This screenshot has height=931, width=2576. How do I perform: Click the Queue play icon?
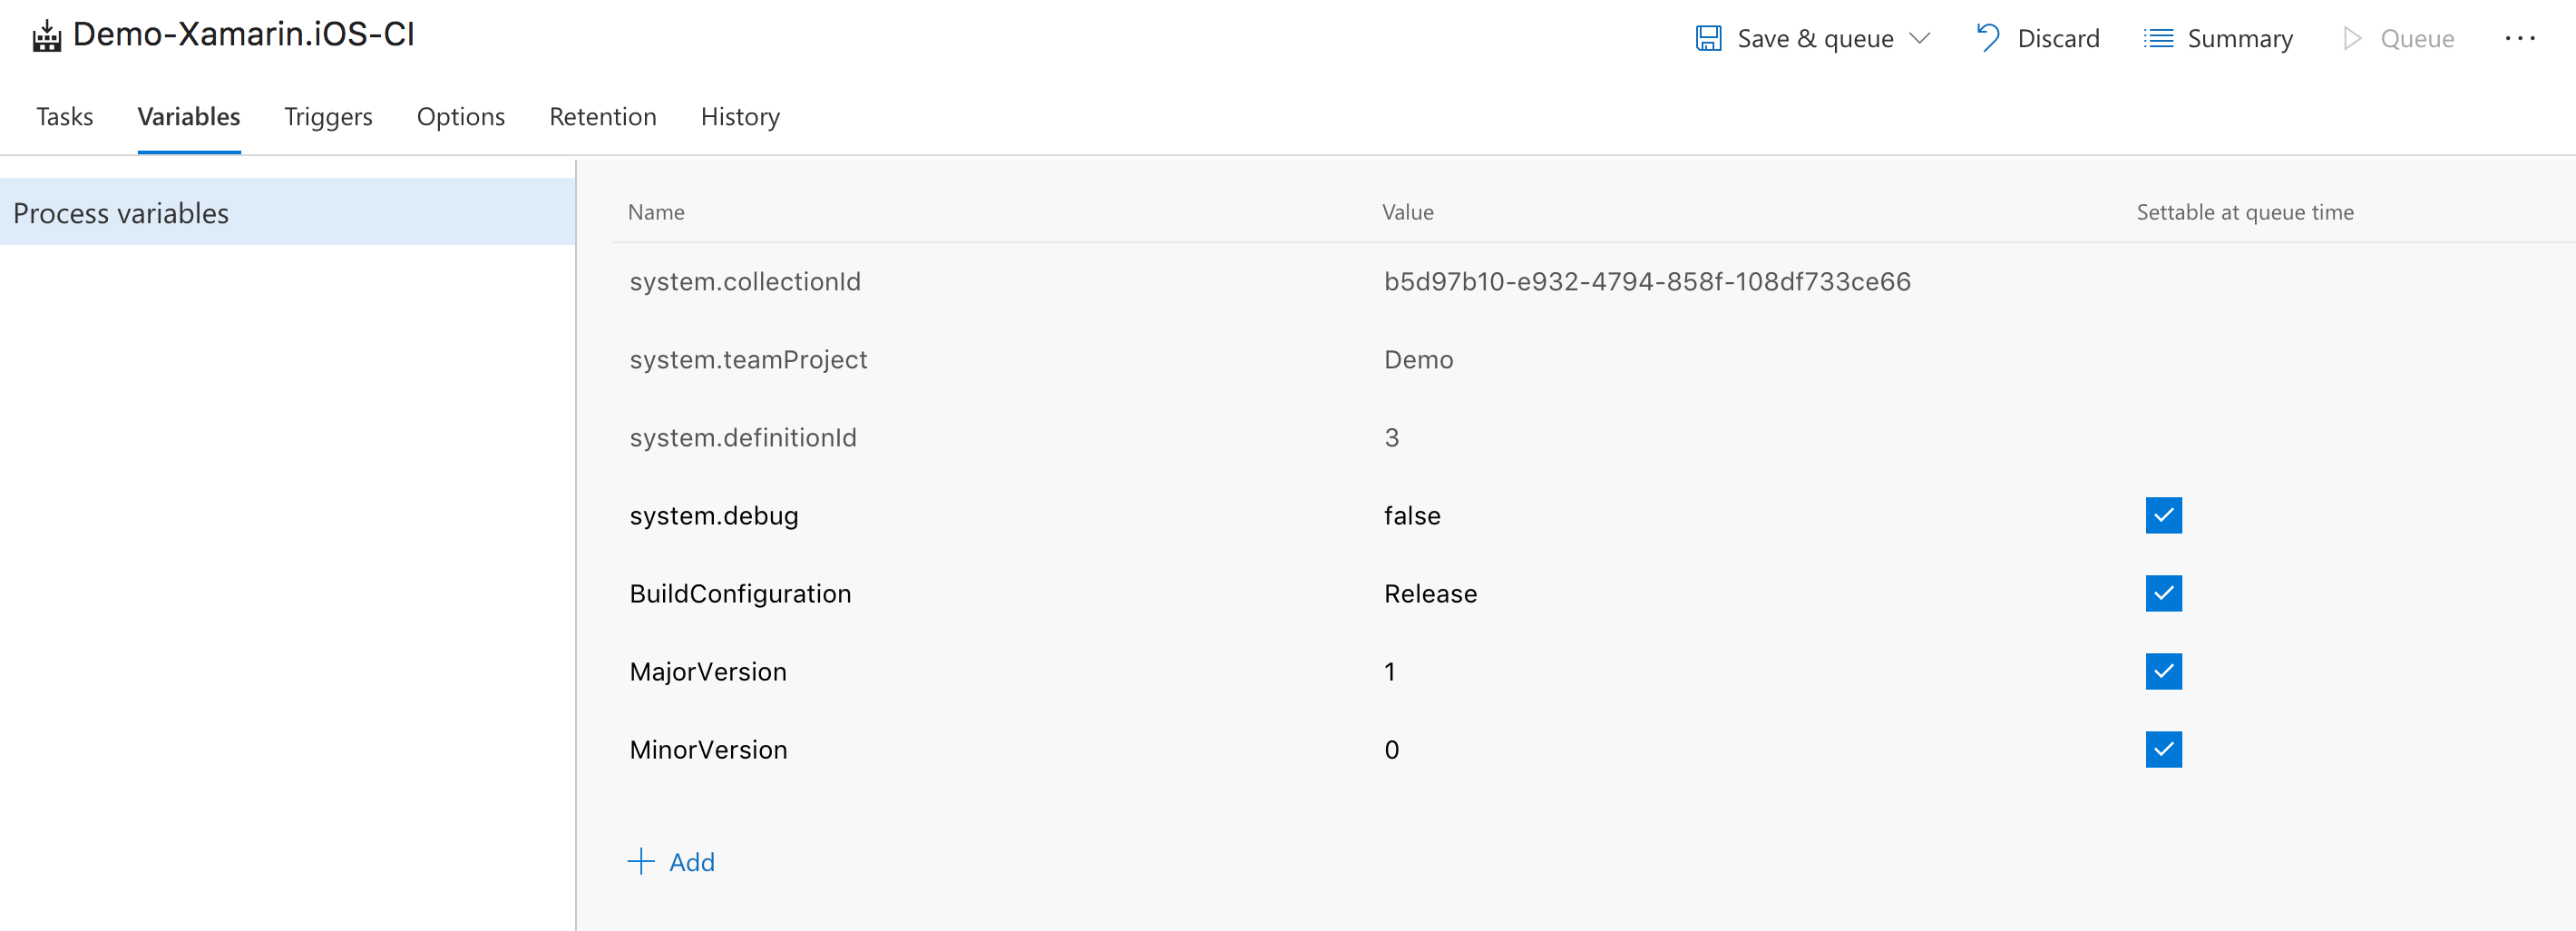point(2352,38)
